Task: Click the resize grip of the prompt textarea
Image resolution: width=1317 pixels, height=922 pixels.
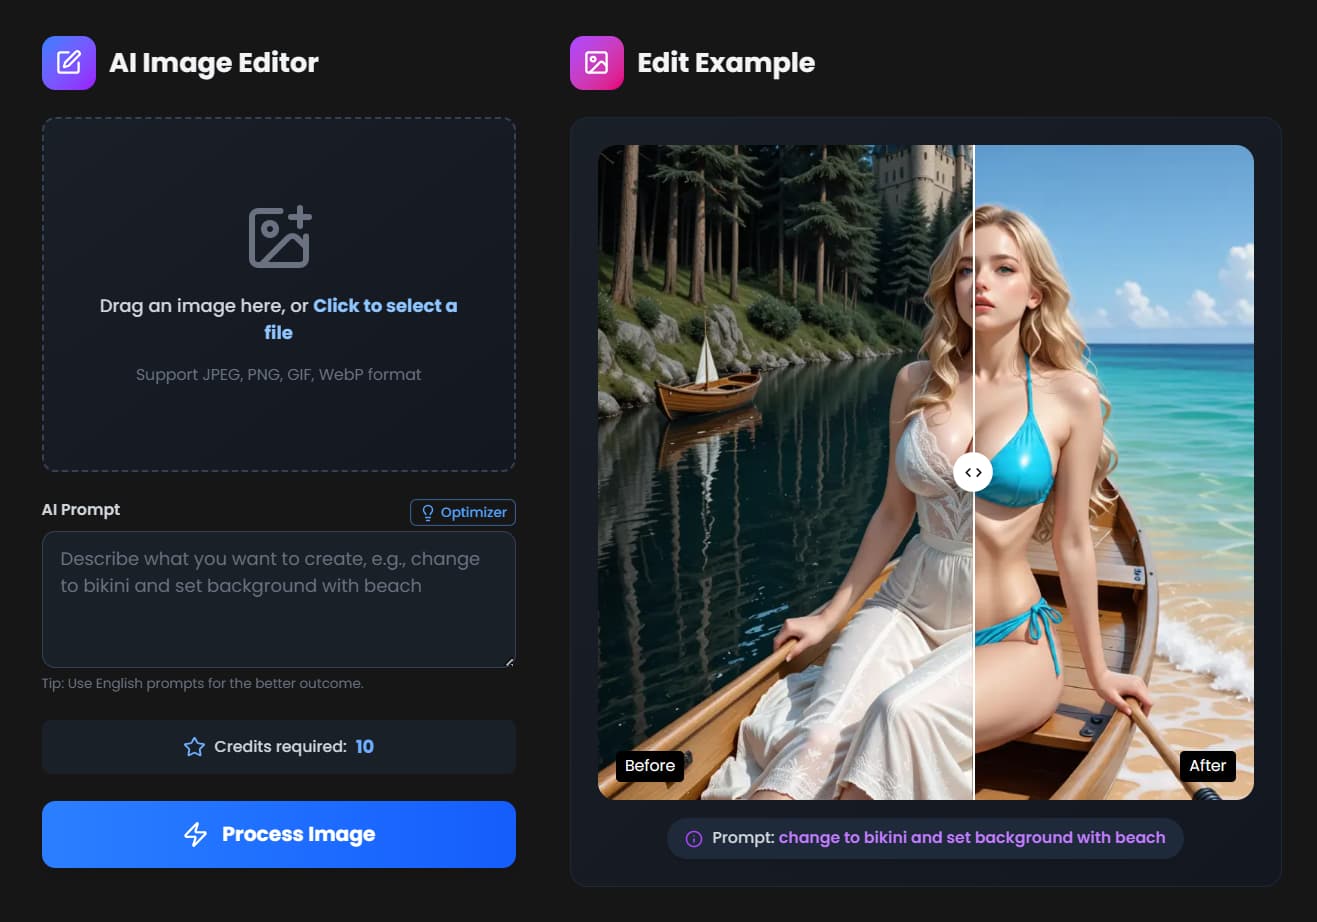Action: (509, 661)
